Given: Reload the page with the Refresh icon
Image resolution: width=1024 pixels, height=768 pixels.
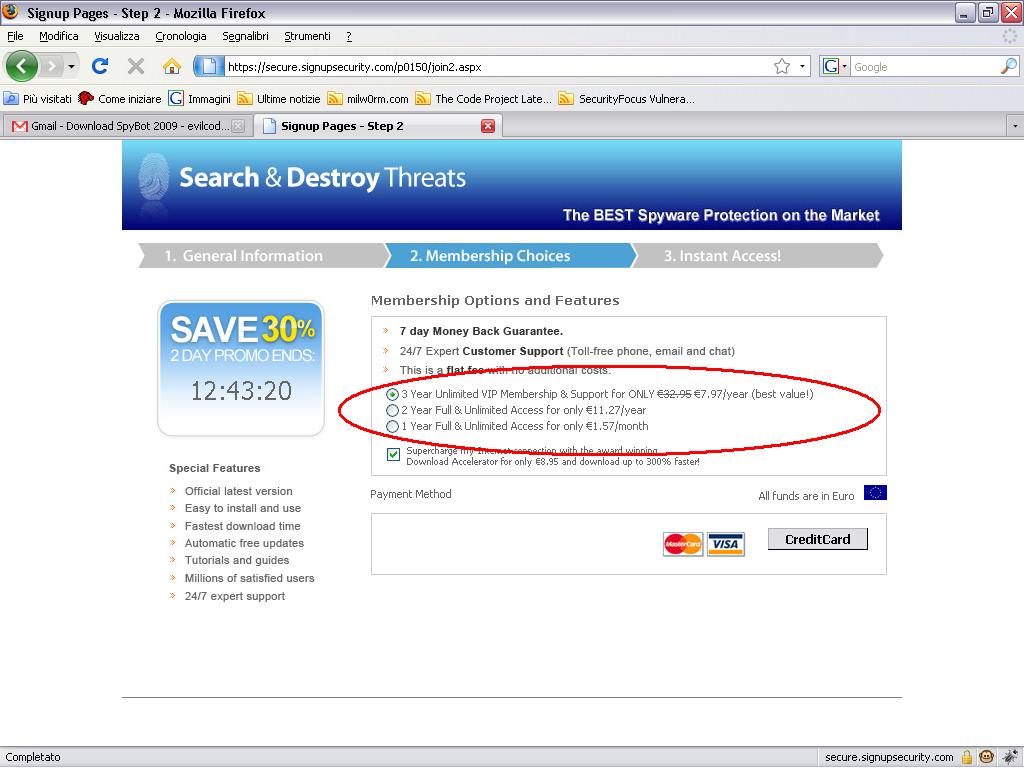Looking at the screenshot, I should [x=100, y=66].
